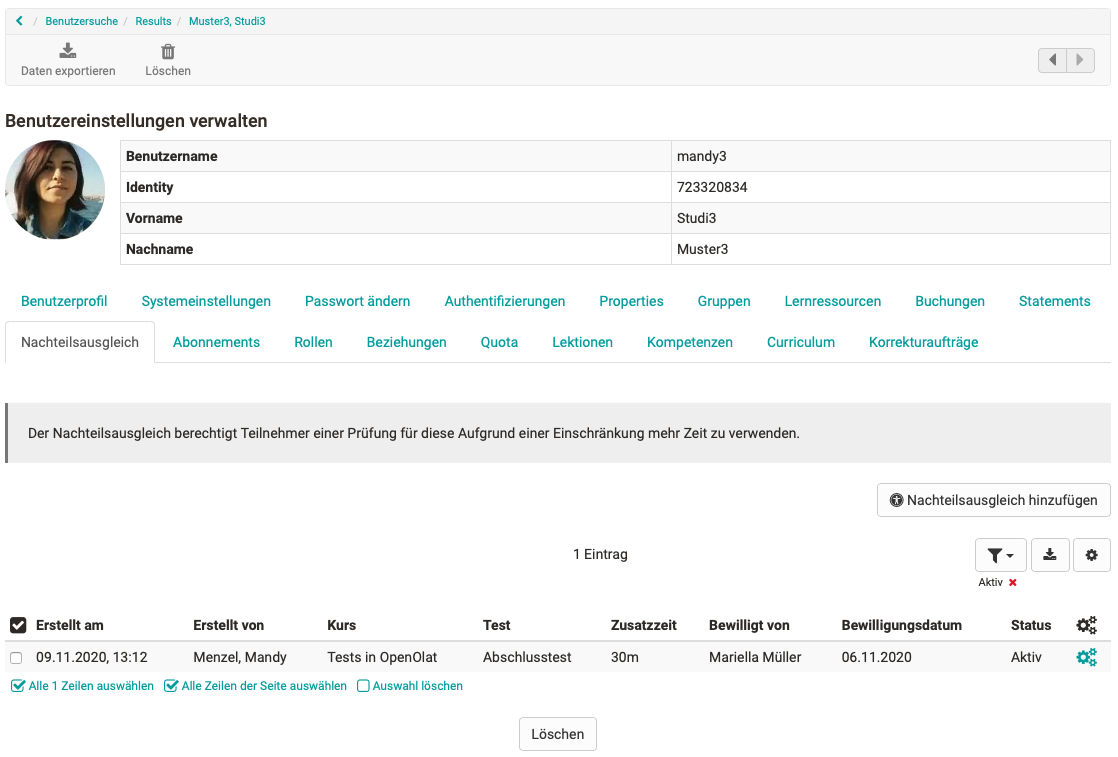Go back using the breadcrumb chevron
The image size is (1118, 757).
pos(19,21)
